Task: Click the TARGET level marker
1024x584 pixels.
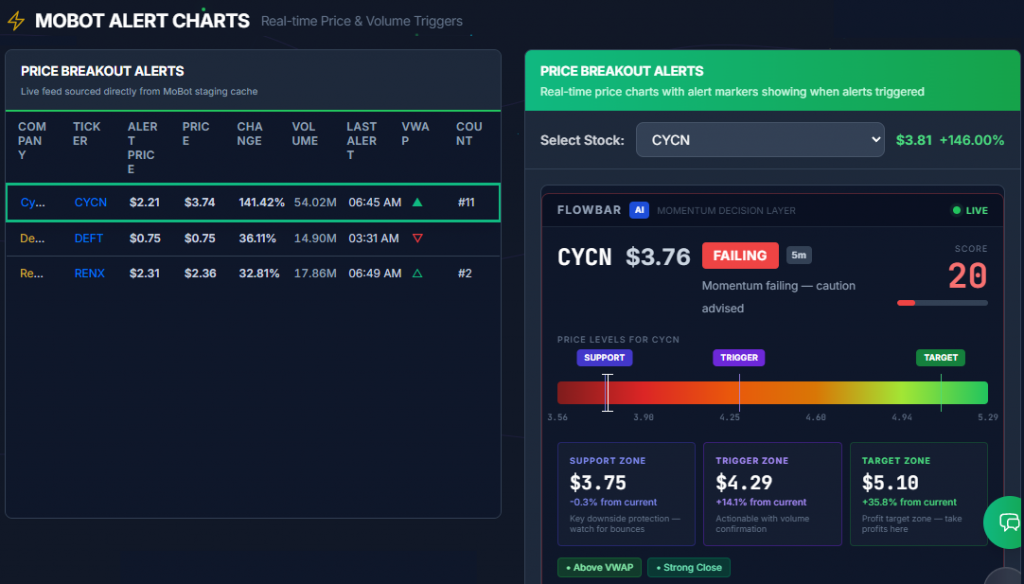Action: pyautogui.click(x=940, y=357)
